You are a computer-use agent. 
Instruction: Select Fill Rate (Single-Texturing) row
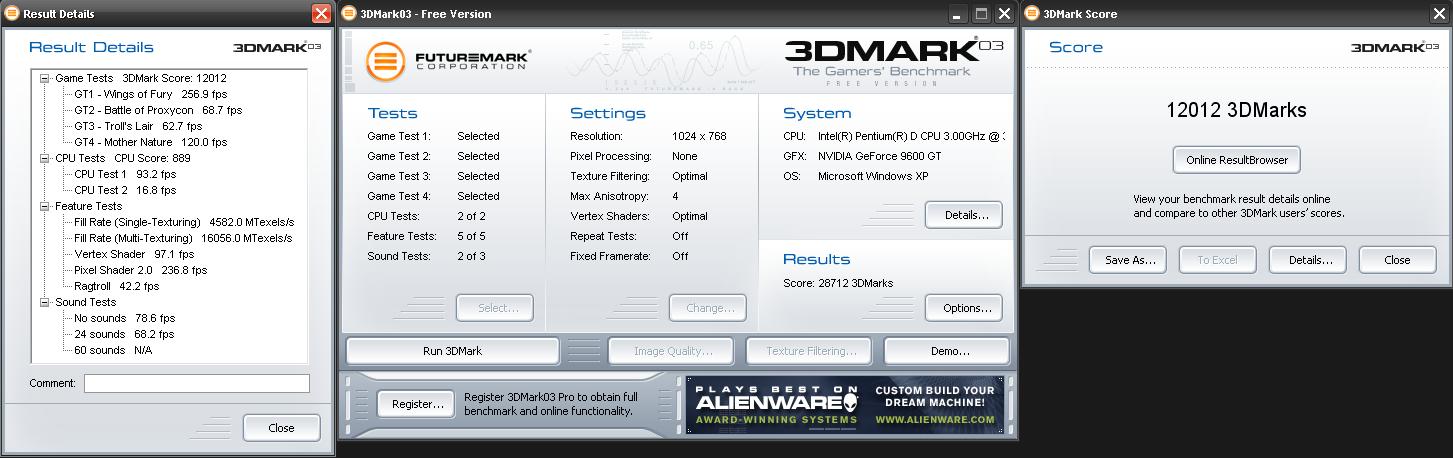pos(184,222)
